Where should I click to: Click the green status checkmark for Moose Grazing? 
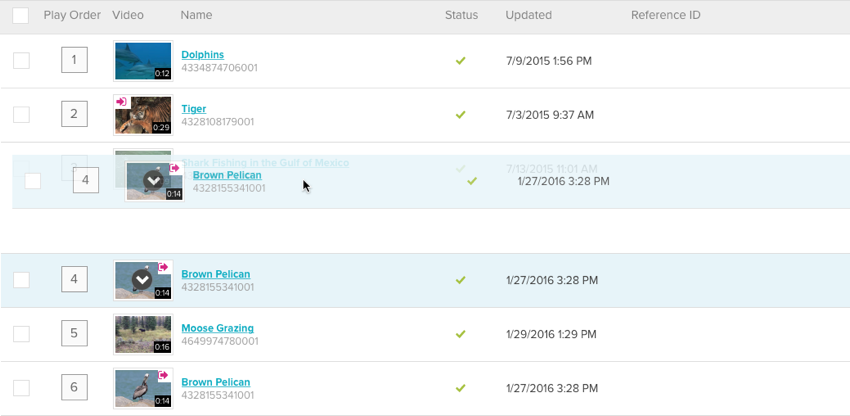coord(461,334)
